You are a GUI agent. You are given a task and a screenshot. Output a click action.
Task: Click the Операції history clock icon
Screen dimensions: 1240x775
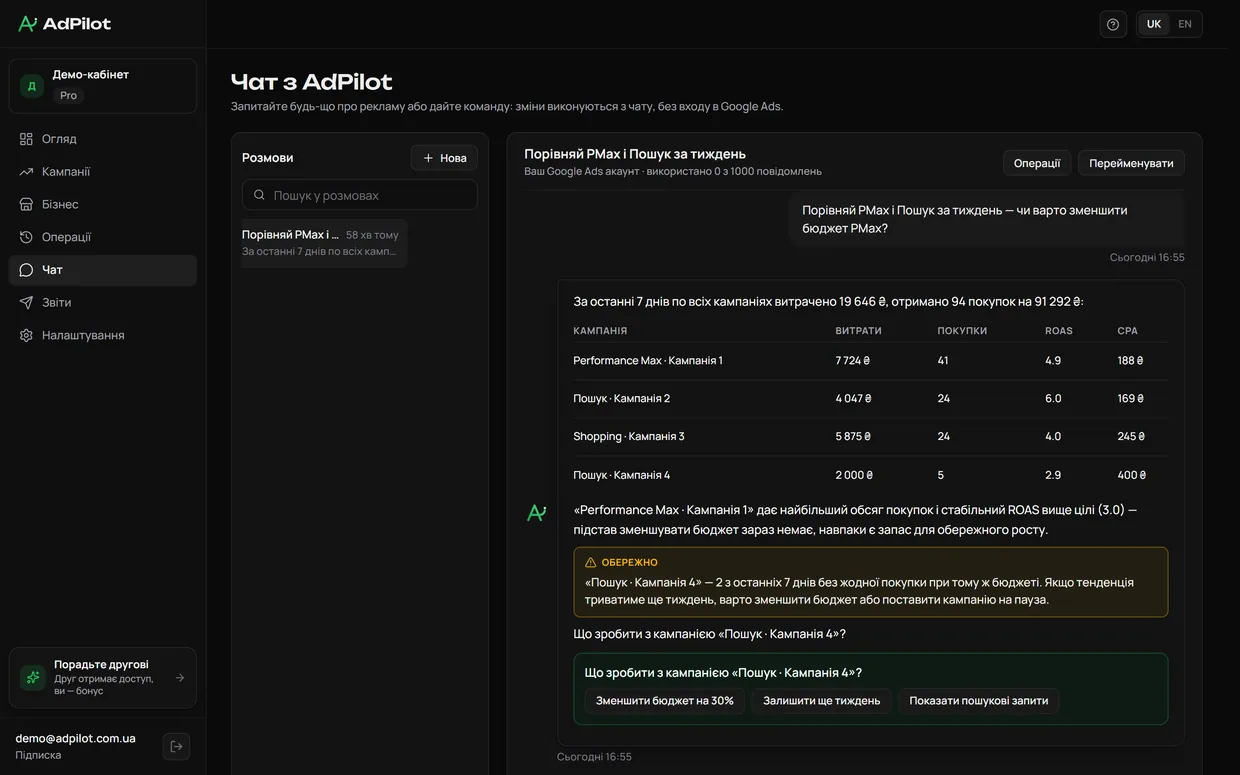[26, 237]
